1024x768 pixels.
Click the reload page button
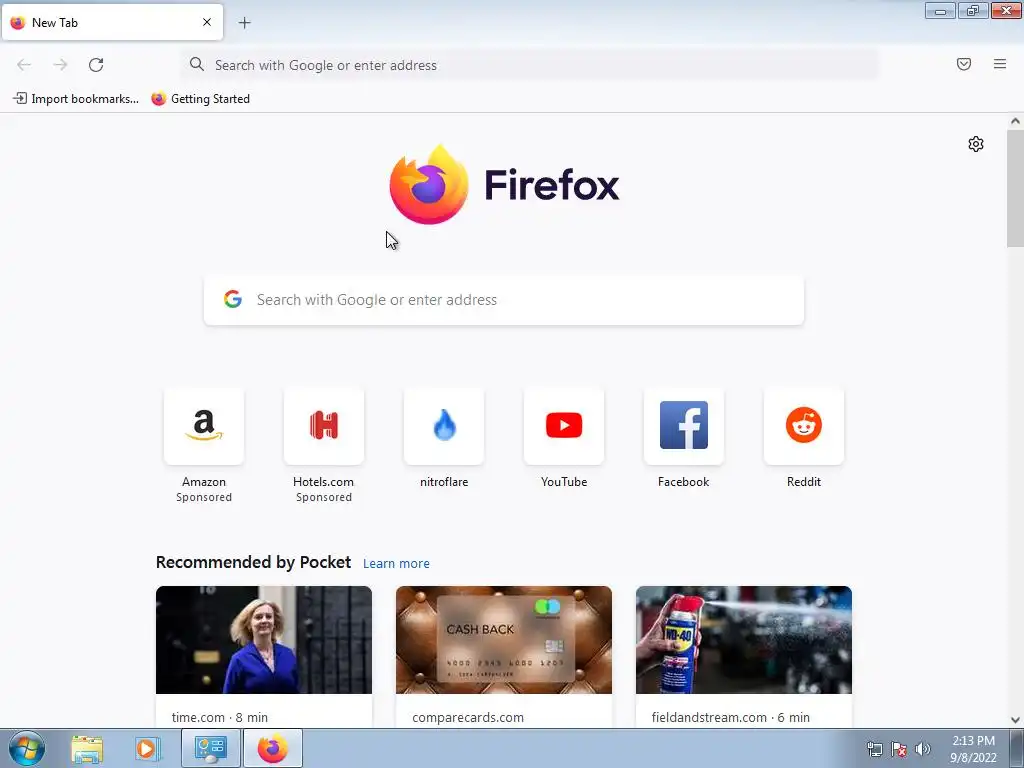click(x=96, y=65)
